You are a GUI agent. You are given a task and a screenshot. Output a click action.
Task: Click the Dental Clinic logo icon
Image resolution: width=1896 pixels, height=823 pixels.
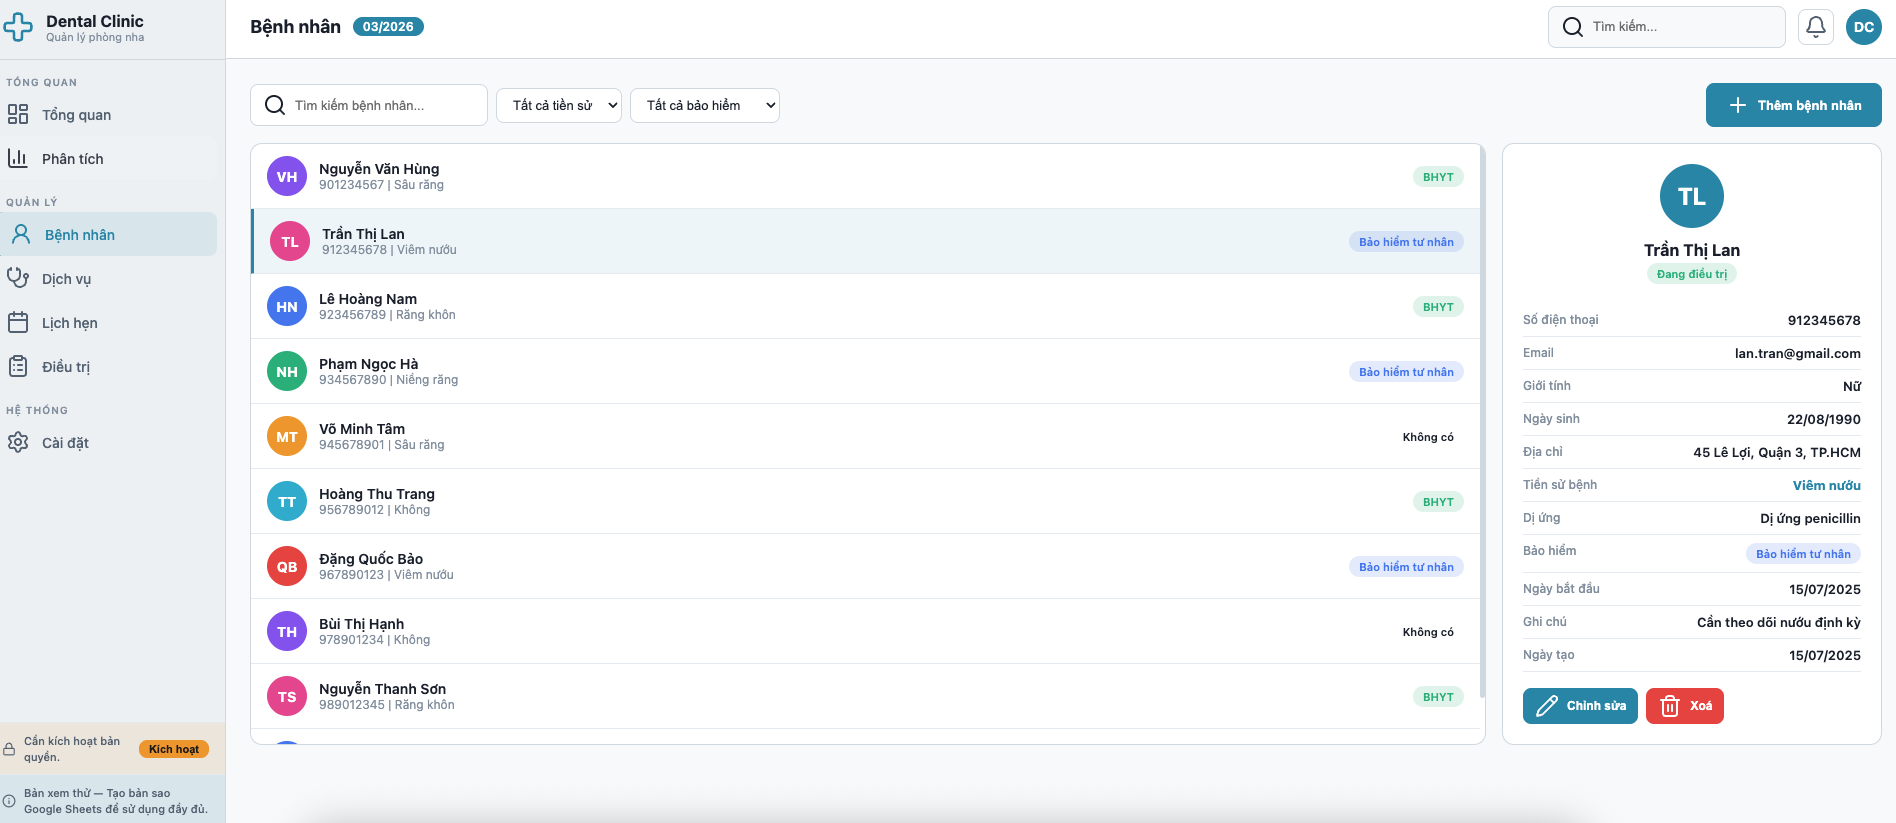coord(18,28)
